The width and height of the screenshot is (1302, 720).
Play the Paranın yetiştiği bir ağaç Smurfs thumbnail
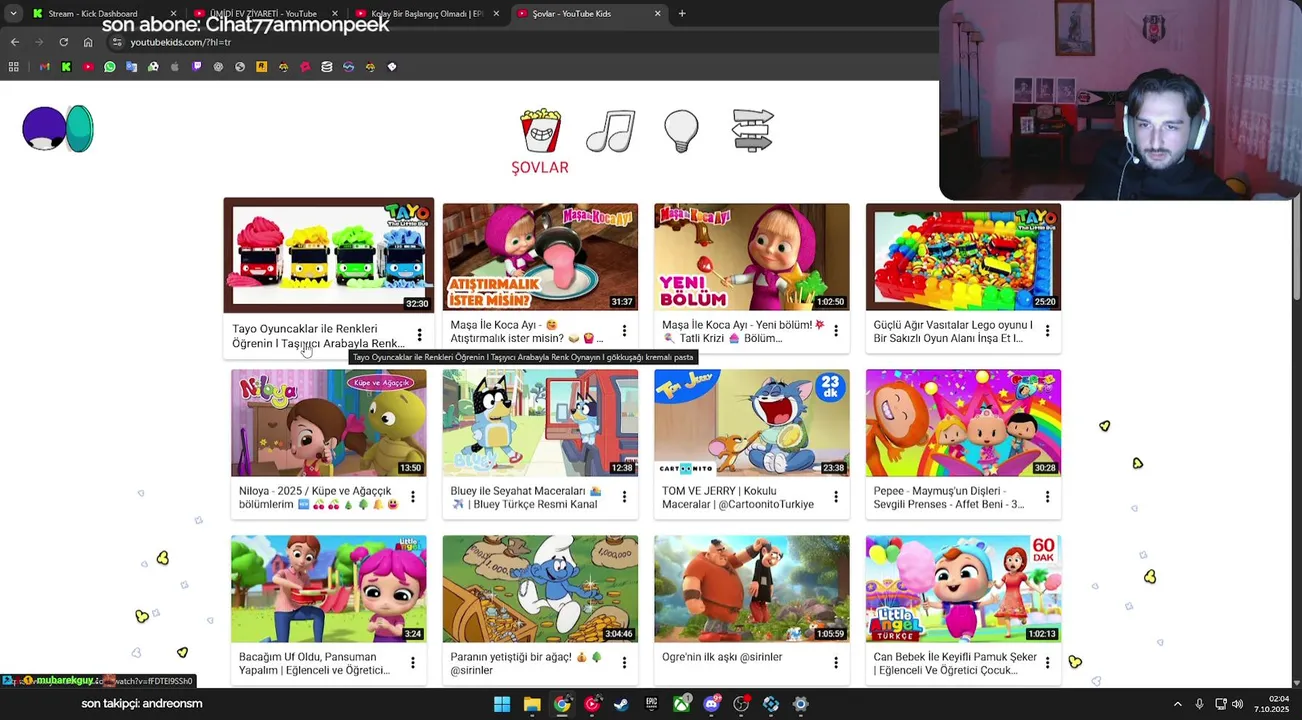tap(540, 589)
